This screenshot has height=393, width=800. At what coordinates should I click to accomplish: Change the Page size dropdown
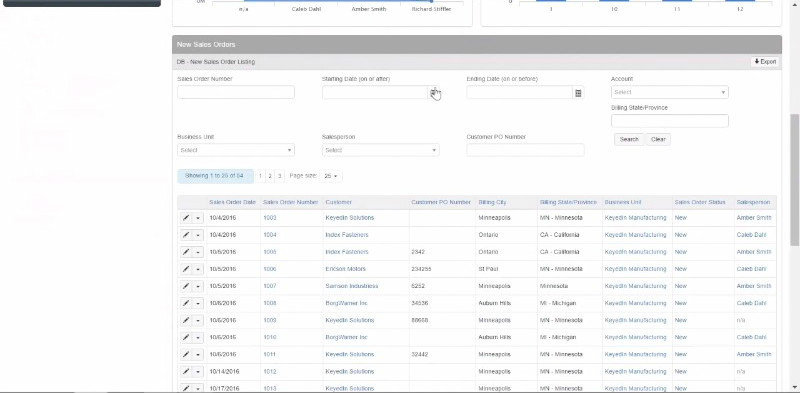331,176
